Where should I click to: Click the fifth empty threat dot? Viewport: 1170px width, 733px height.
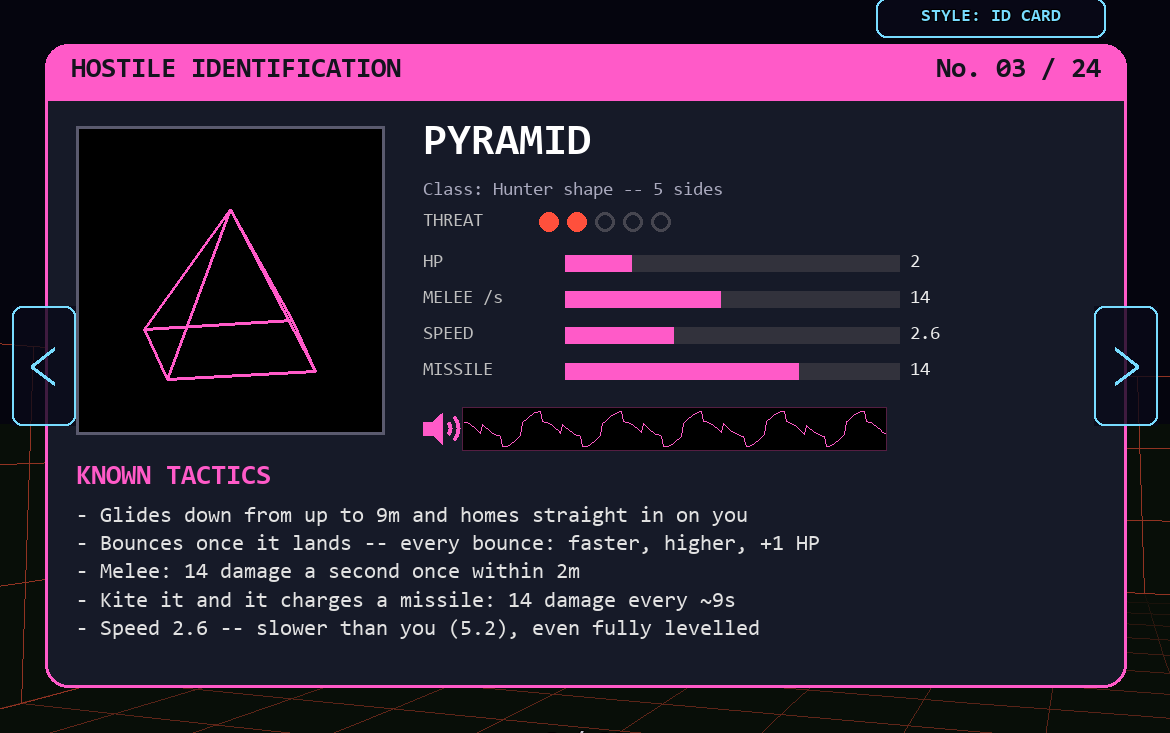[x=661, y=222]
